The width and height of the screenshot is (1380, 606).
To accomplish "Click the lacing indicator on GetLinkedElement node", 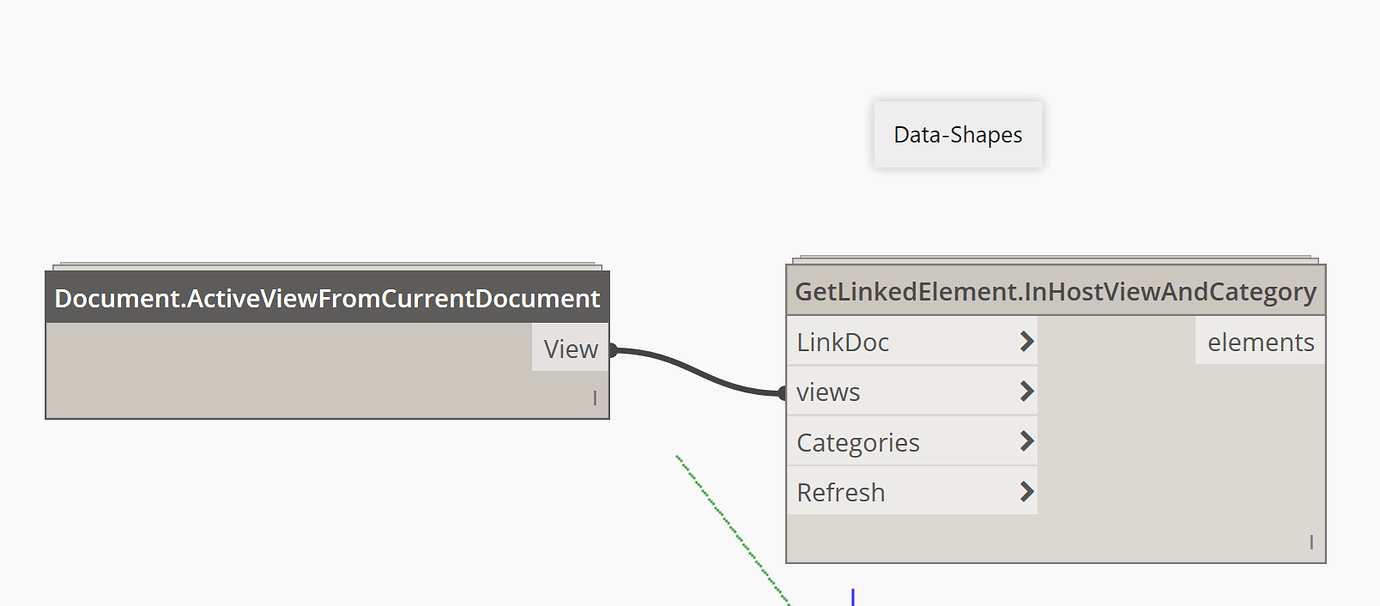I will [1310, 541].
